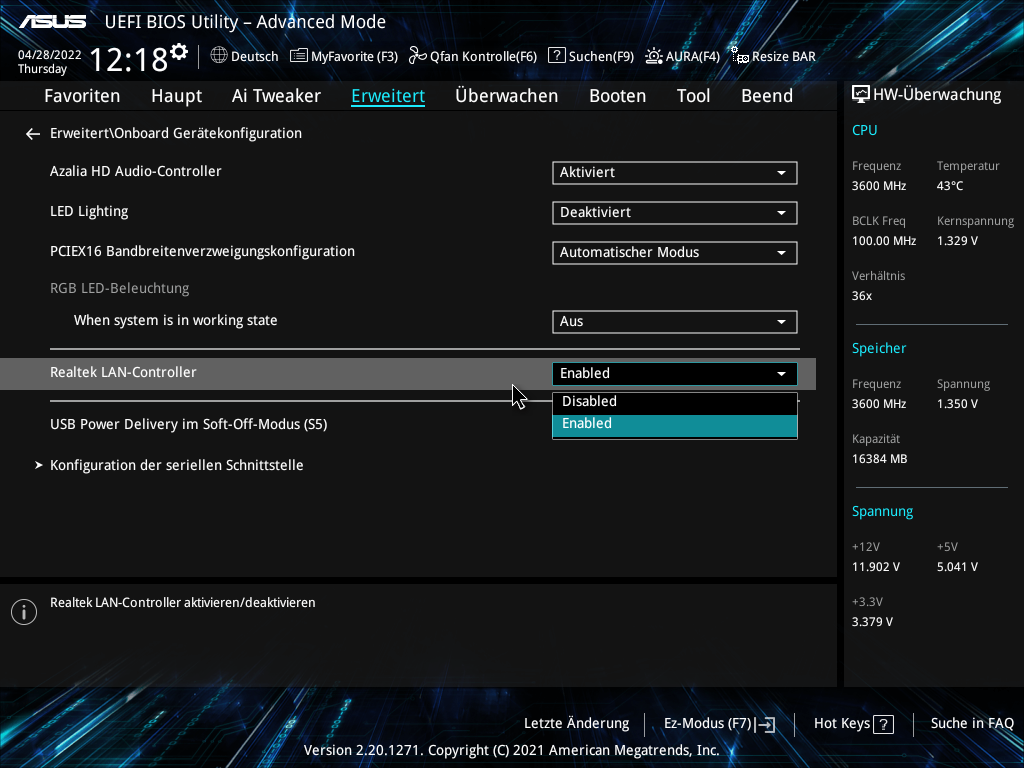This screenshot has width=1024, height=768.
Task: Switch to Ez-Modus (F7)
Action: click(720, 724)
